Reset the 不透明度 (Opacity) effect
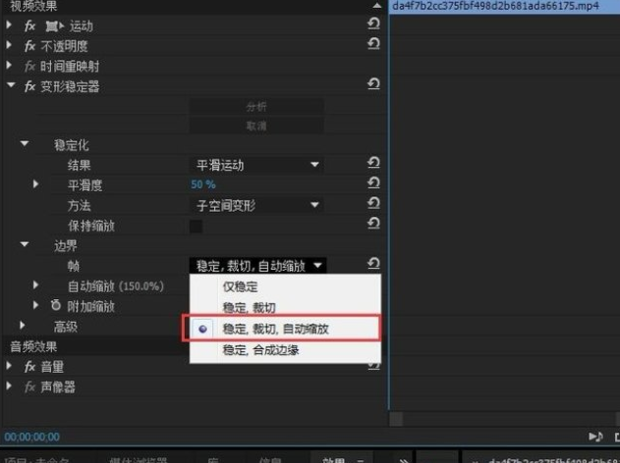 [x=373, y=43]
